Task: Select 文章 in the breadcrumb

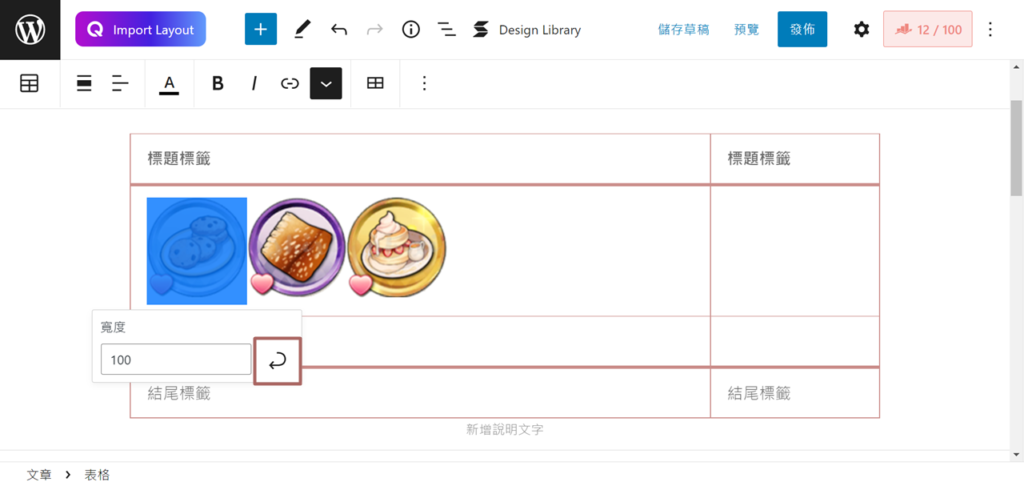Action: coord(39,475)
